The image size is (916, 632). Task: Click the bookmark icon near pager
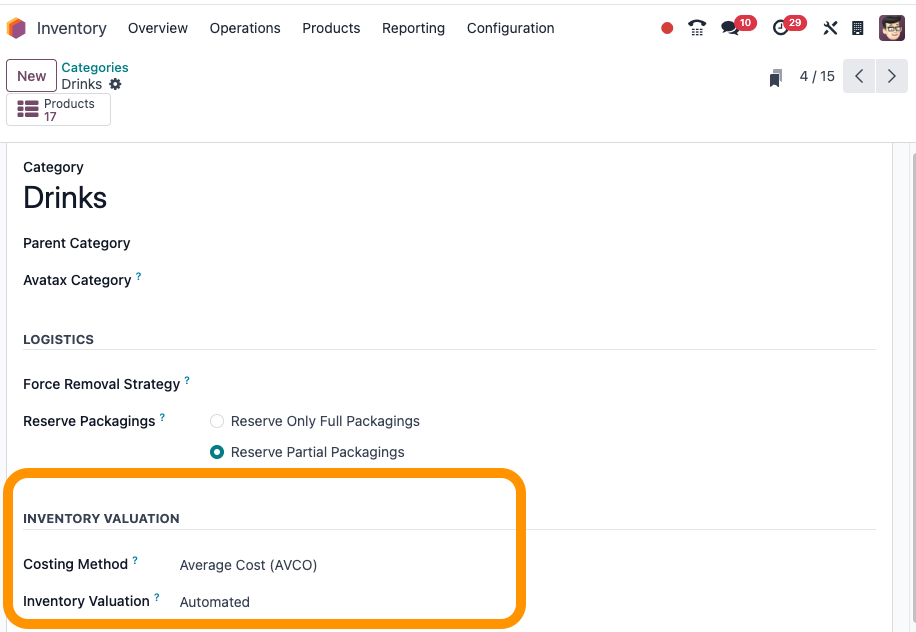[775, 77]
